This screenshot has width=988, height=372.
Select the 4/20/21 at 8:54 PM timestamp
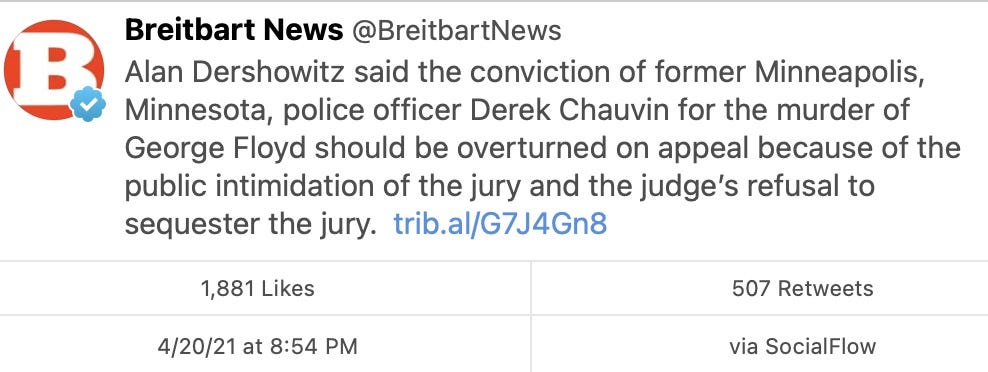(257, 346)
